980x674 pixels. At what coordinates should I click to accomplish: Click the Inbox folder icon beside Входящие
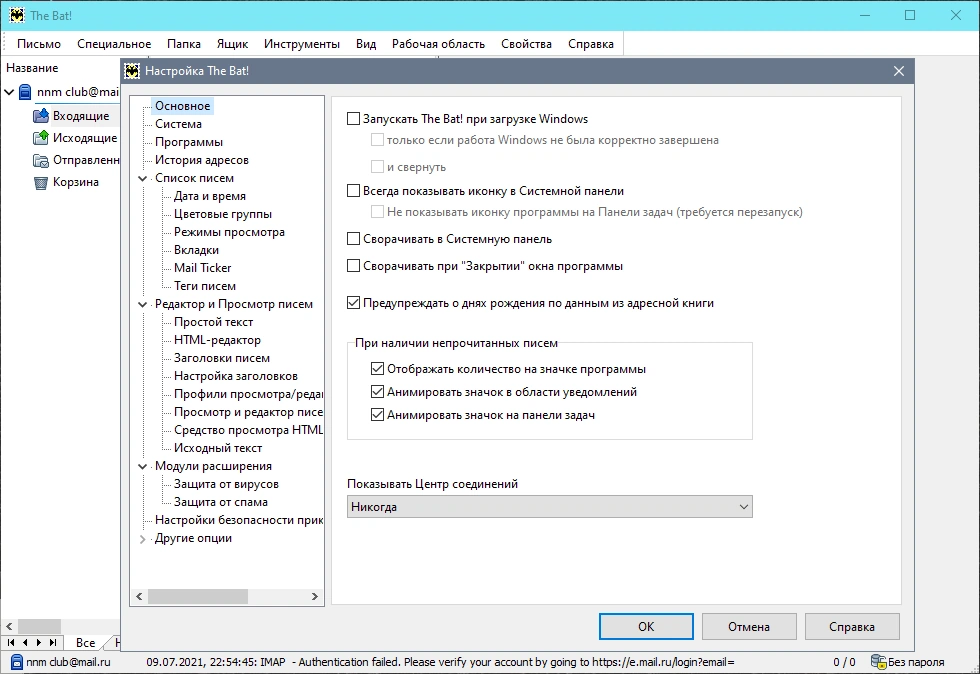tap(41, 116)
